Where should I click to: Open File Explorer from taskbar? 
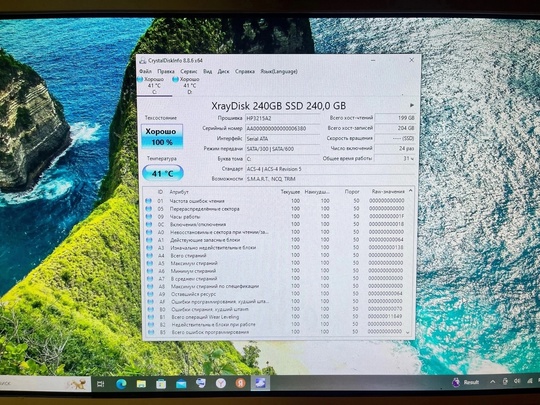click(141, 384)
